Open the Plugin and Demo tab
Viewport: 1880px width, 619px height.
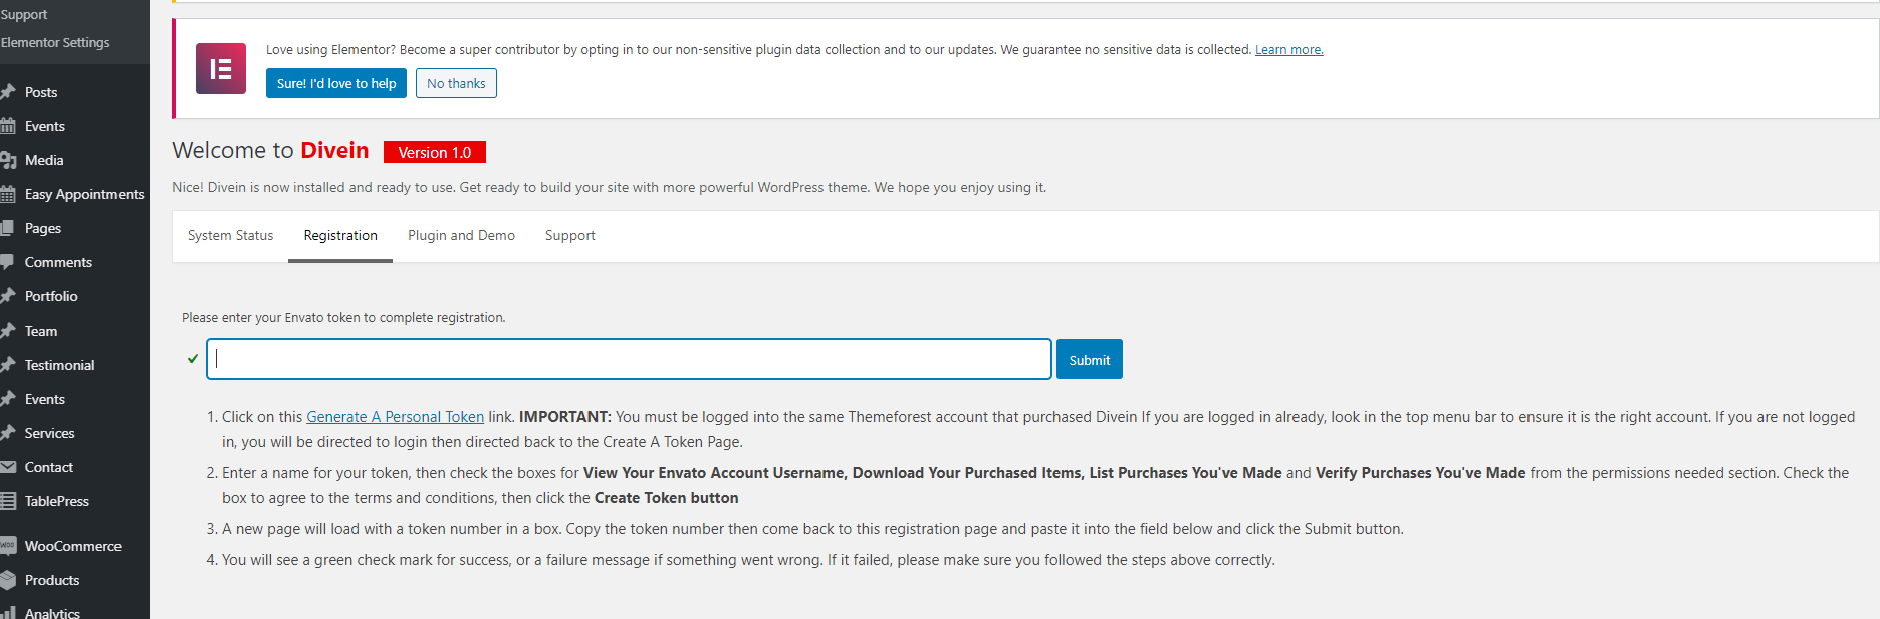[461, 236]
